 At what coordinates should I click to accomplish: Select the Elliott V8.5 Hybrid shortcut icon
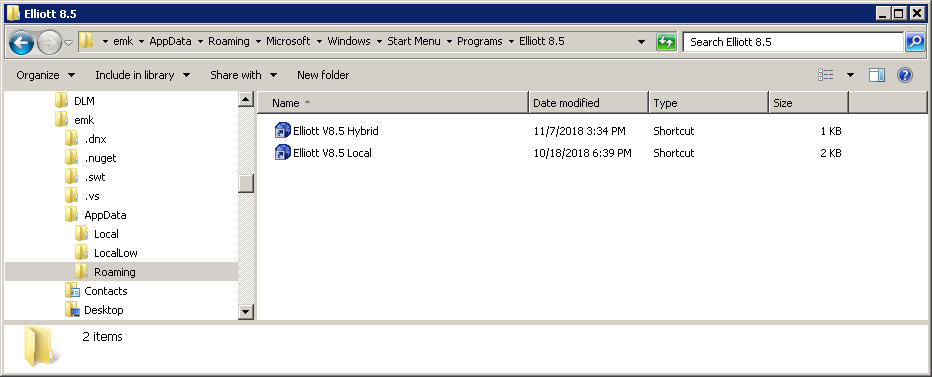tap(282, 131)
